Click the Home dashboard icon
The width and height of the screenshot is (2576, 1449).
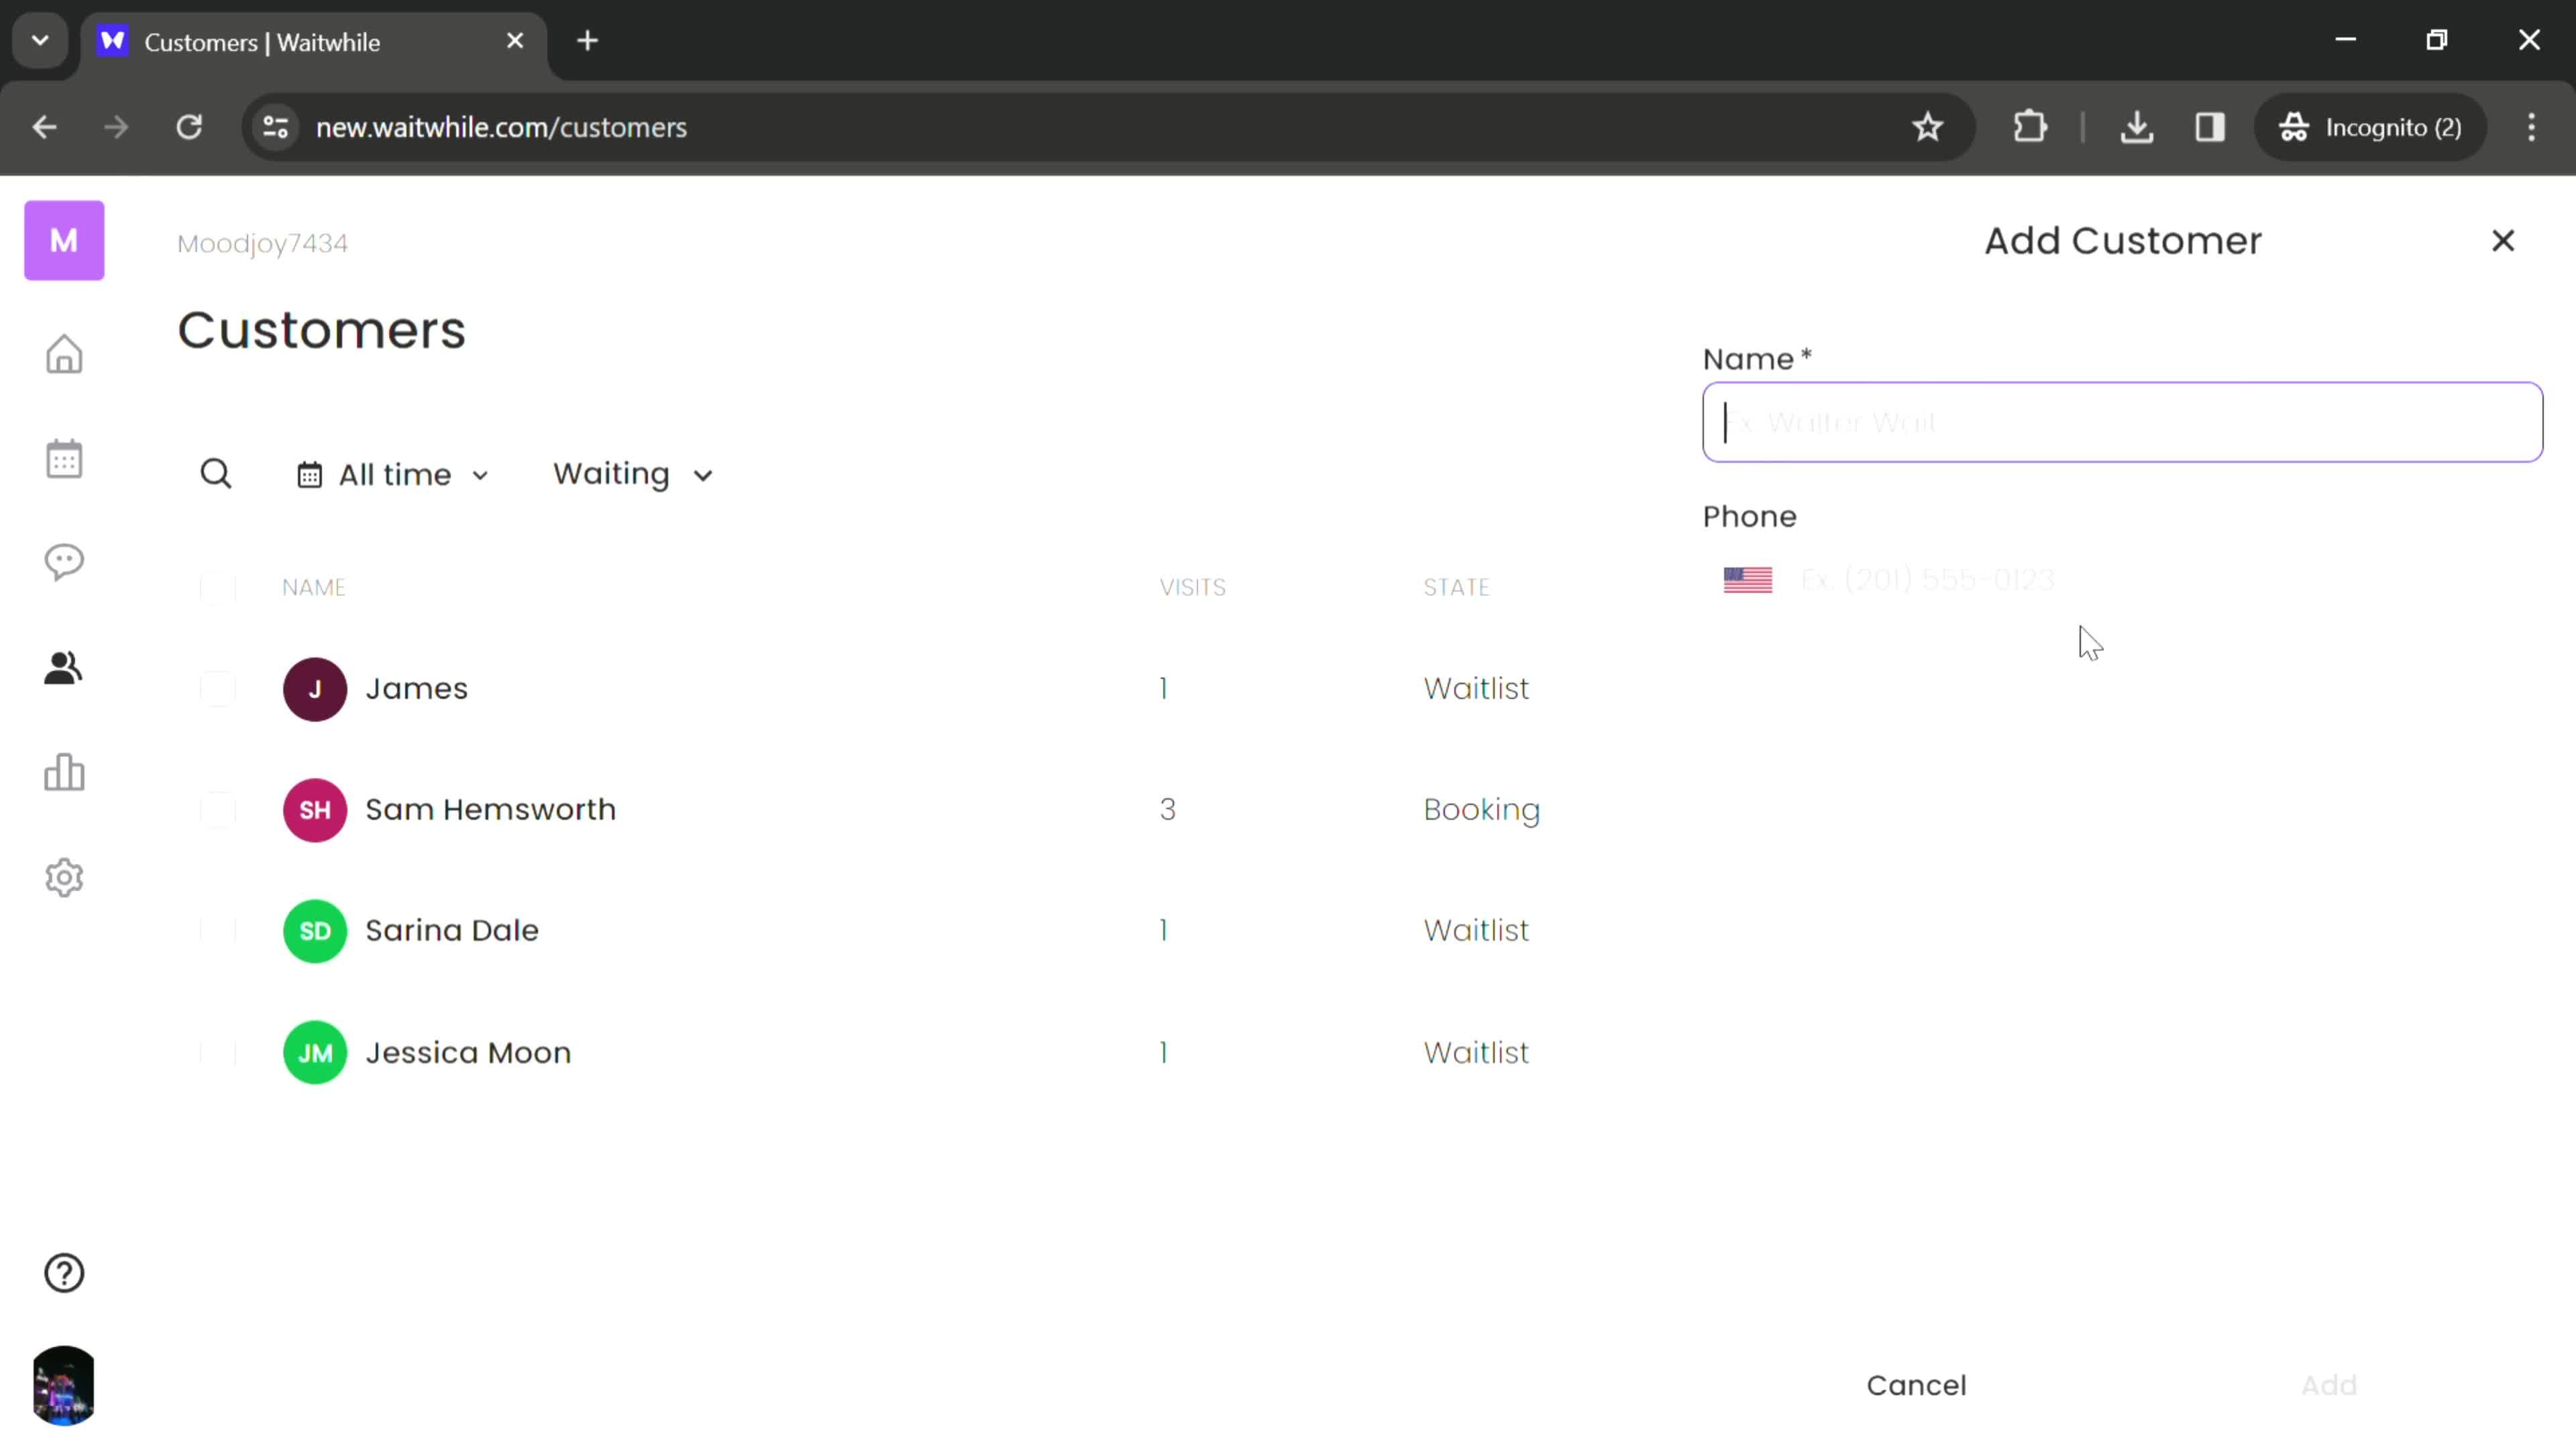pos(64,354)
